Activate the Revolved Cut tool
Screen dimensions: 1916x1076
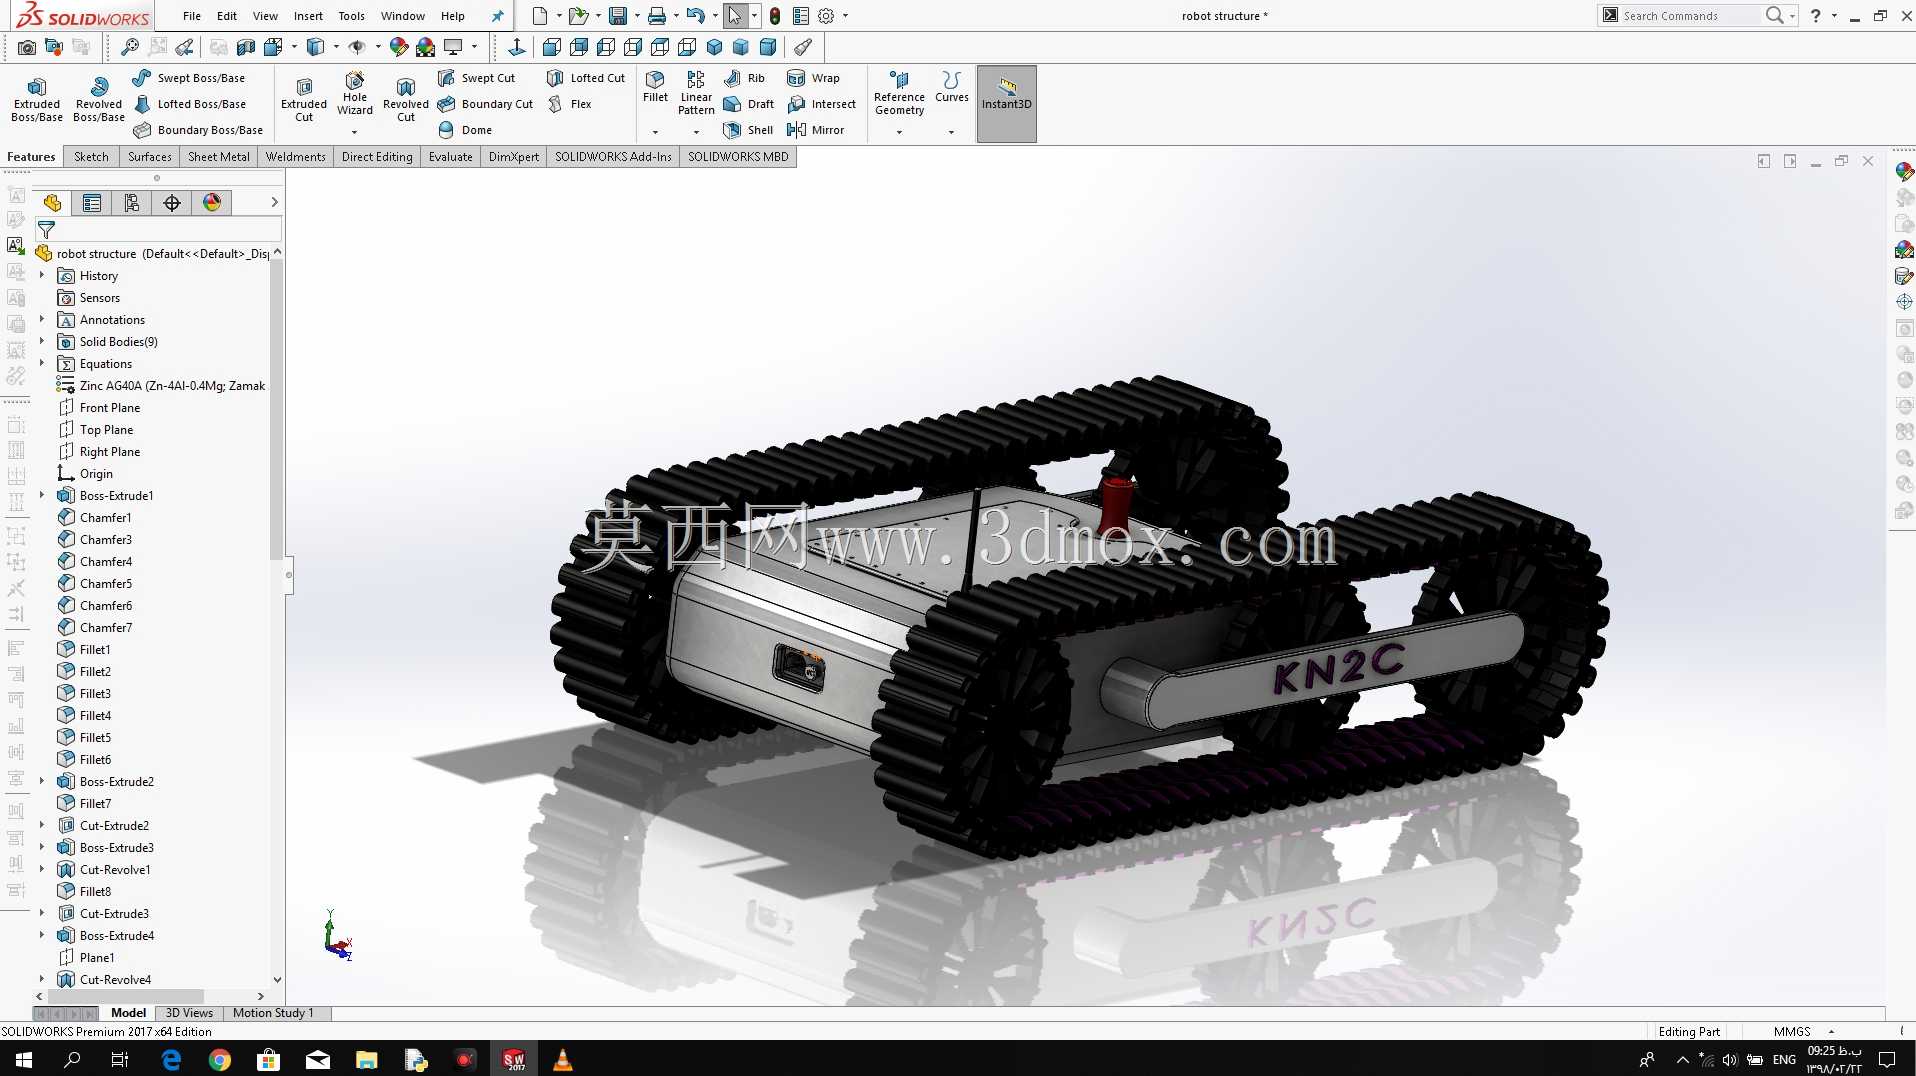click(x=406, y=99)
